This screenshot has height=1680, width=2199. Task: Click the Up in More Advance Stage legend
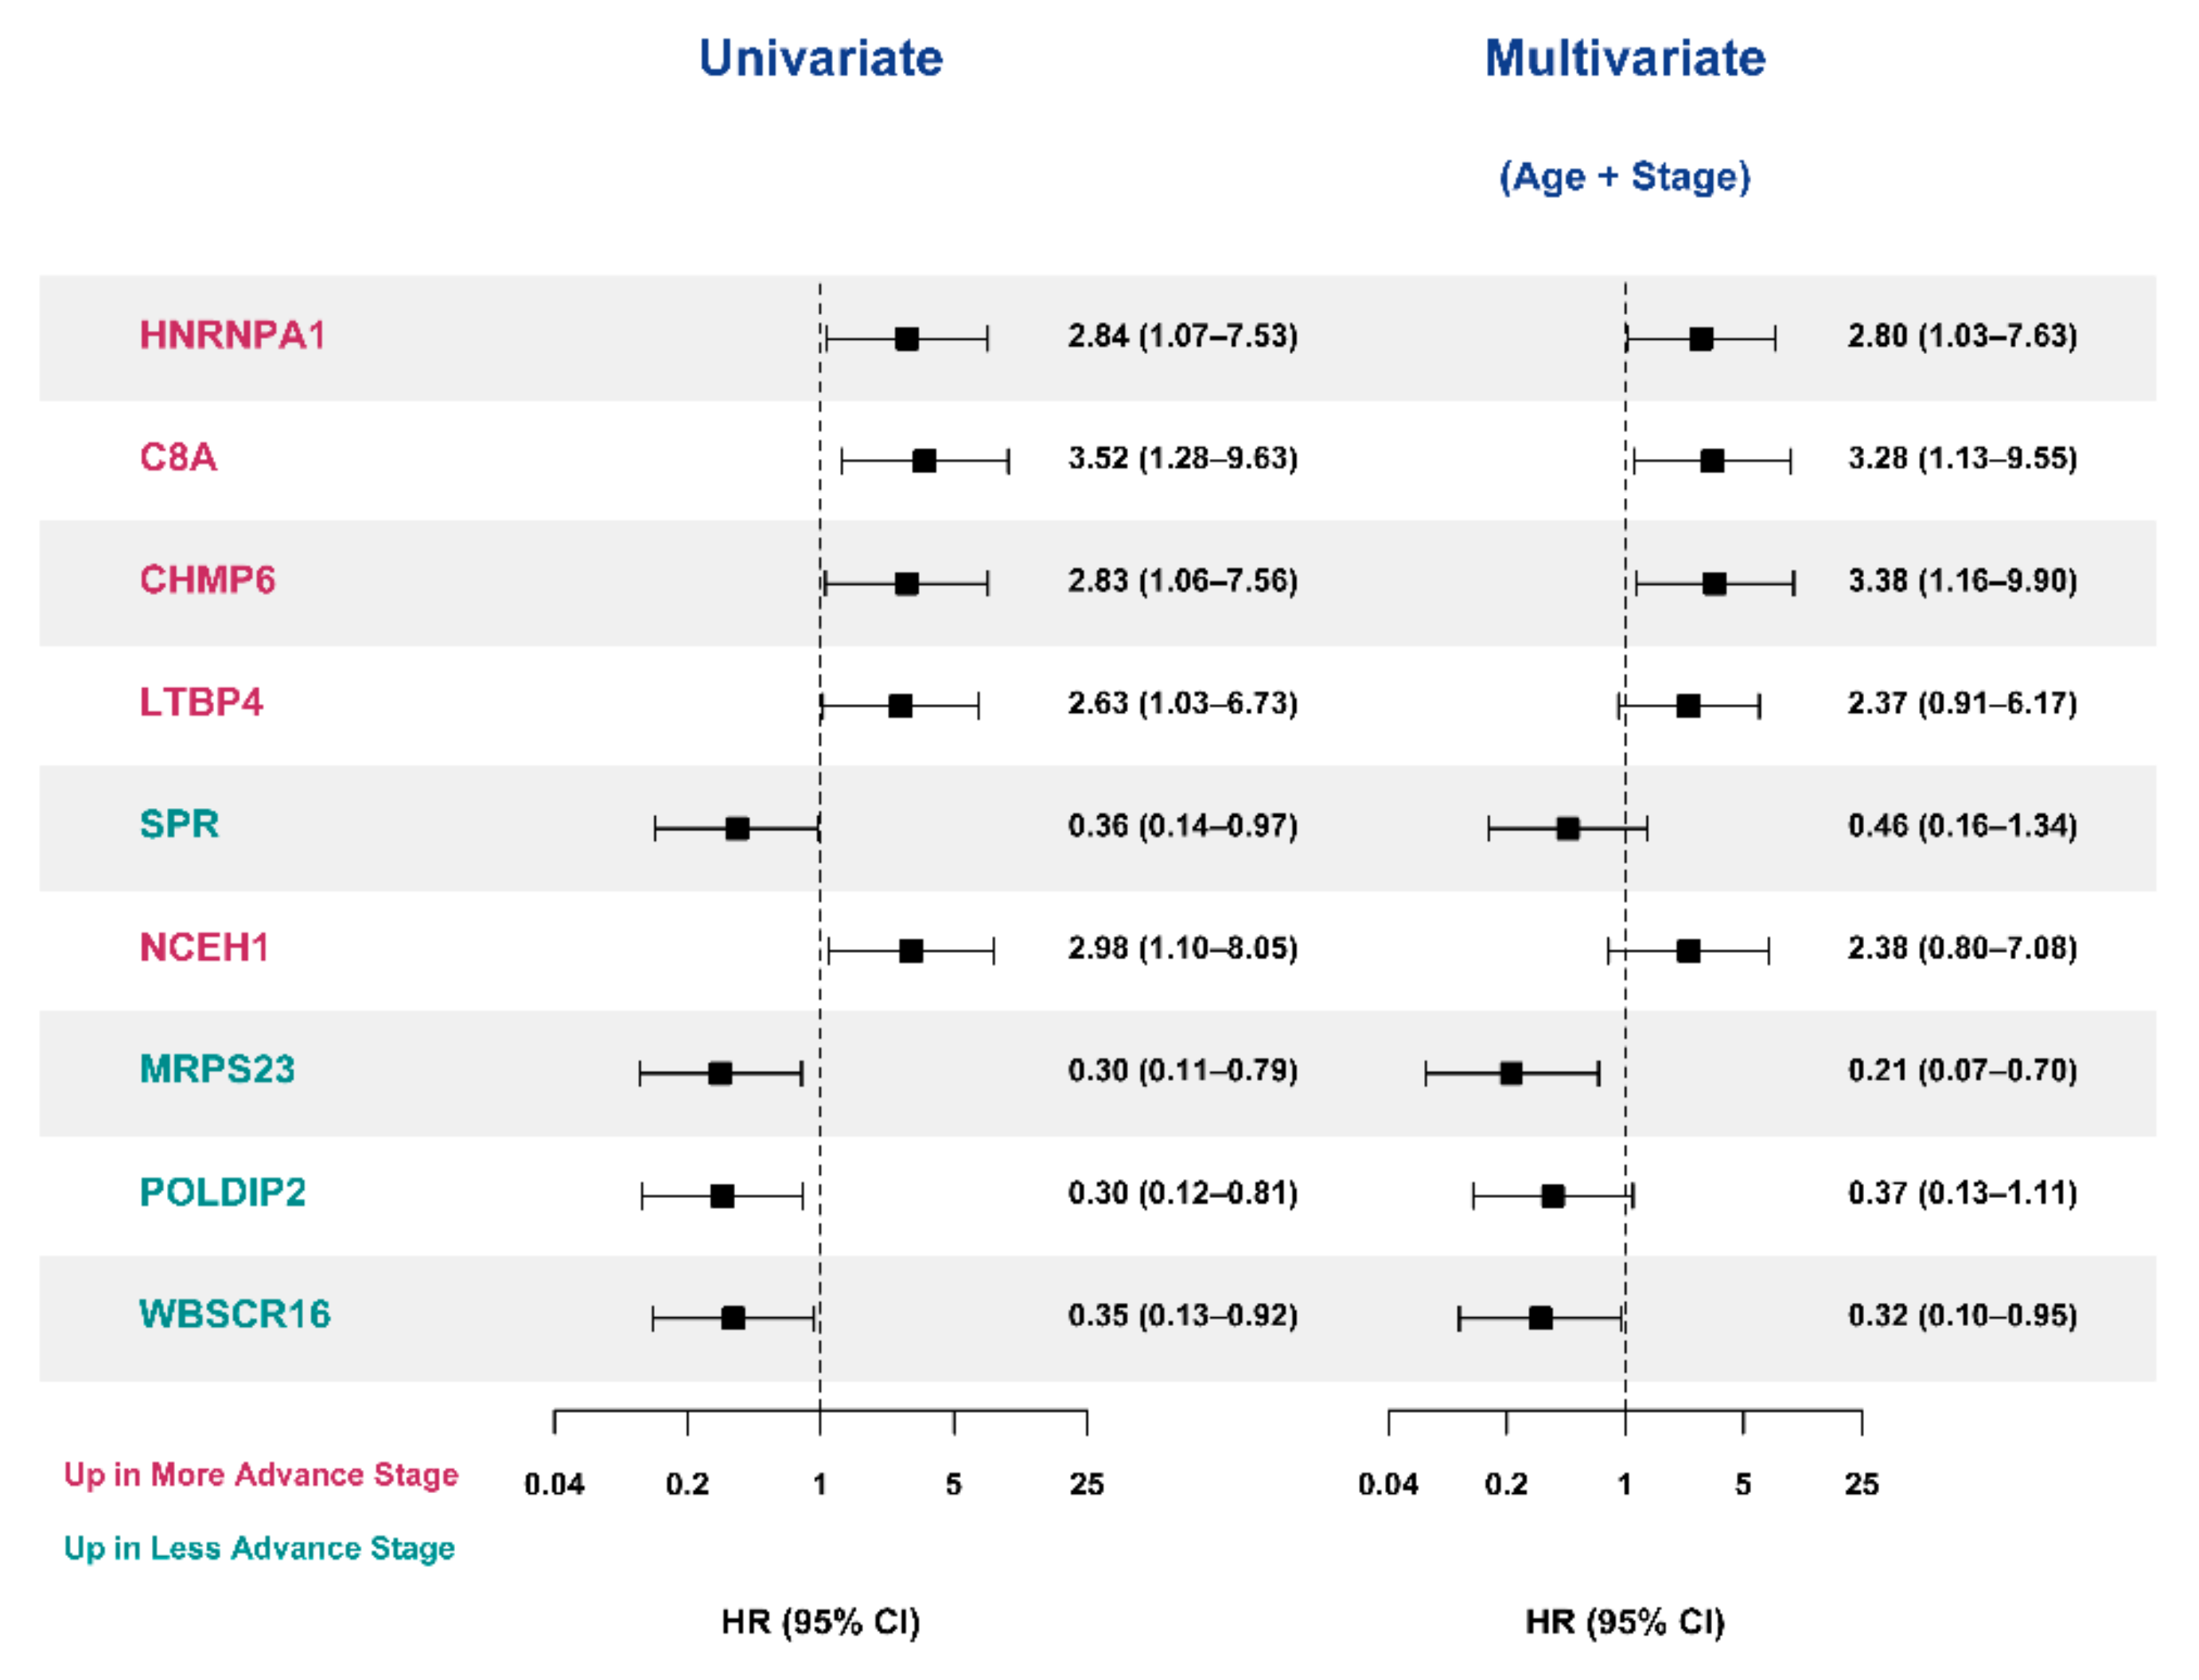pos(261,1475)
